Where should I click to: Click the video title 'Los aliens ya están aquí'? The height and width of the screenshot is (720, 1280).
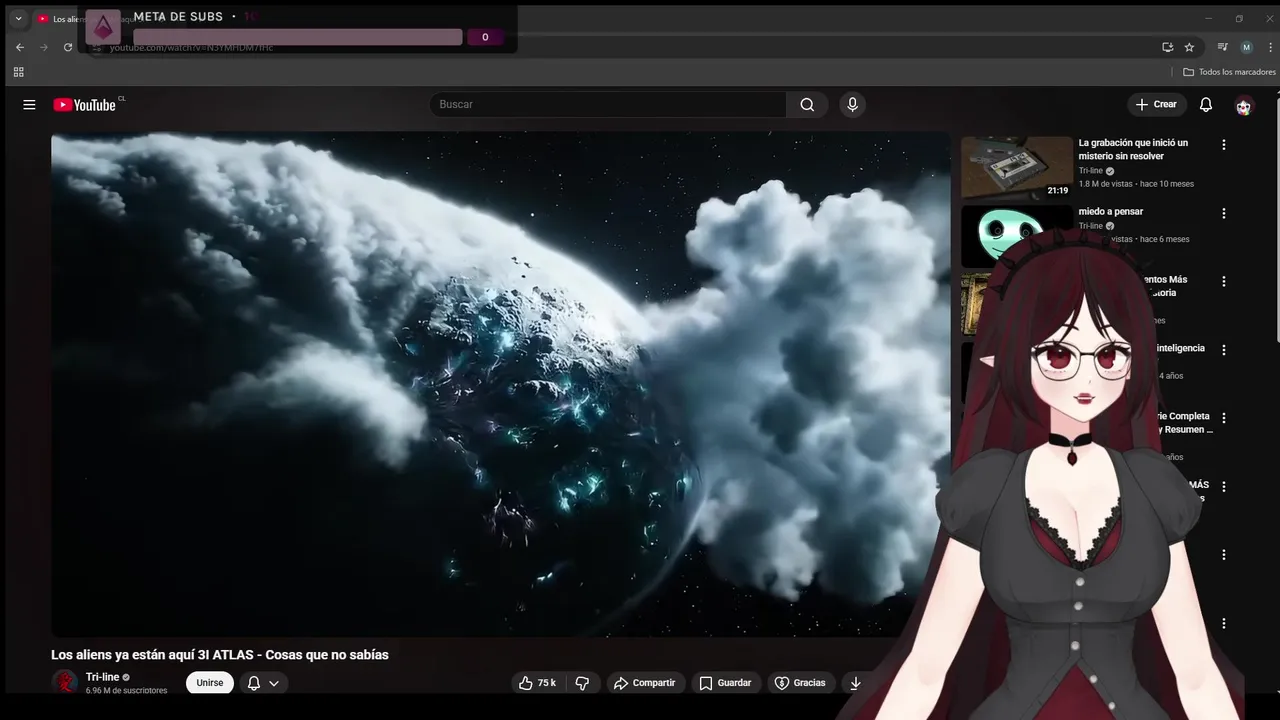220,655
